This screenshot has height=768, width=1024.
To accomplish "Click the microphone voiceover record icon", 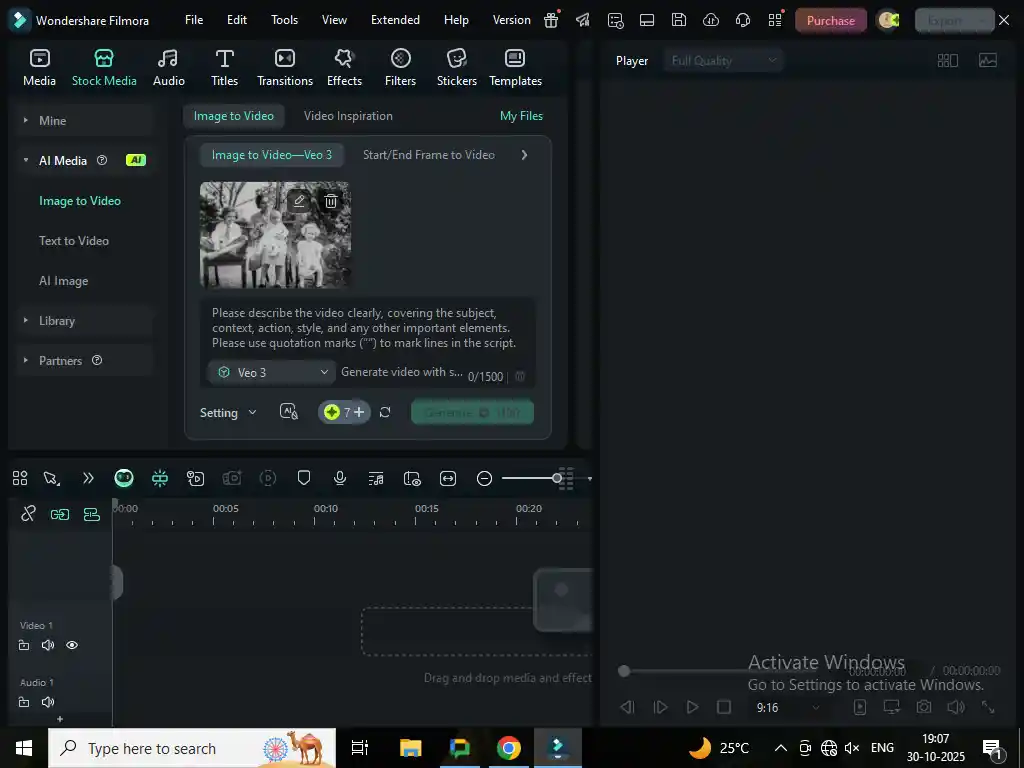I will coord(340,478).
